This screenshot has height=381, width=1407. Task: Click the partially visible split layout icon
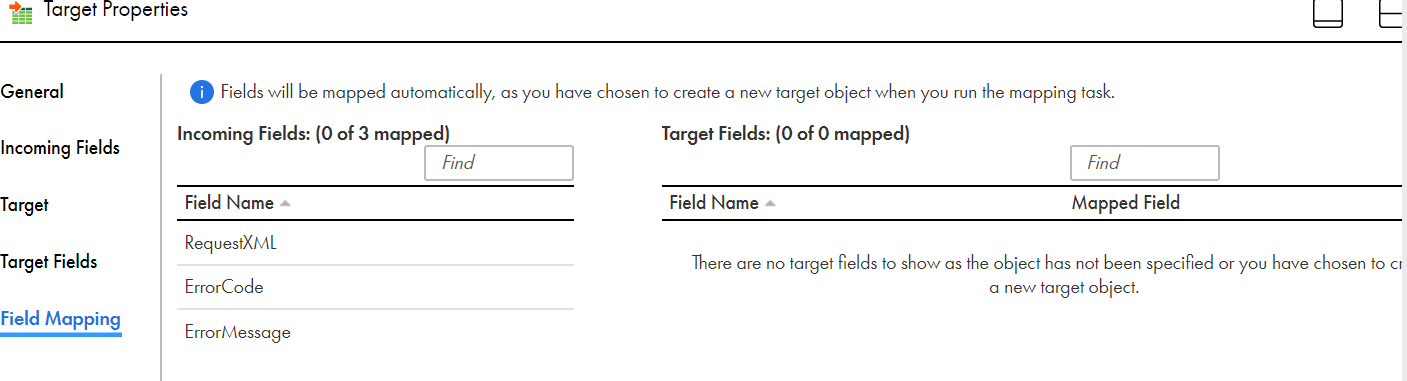point(1392,13)
